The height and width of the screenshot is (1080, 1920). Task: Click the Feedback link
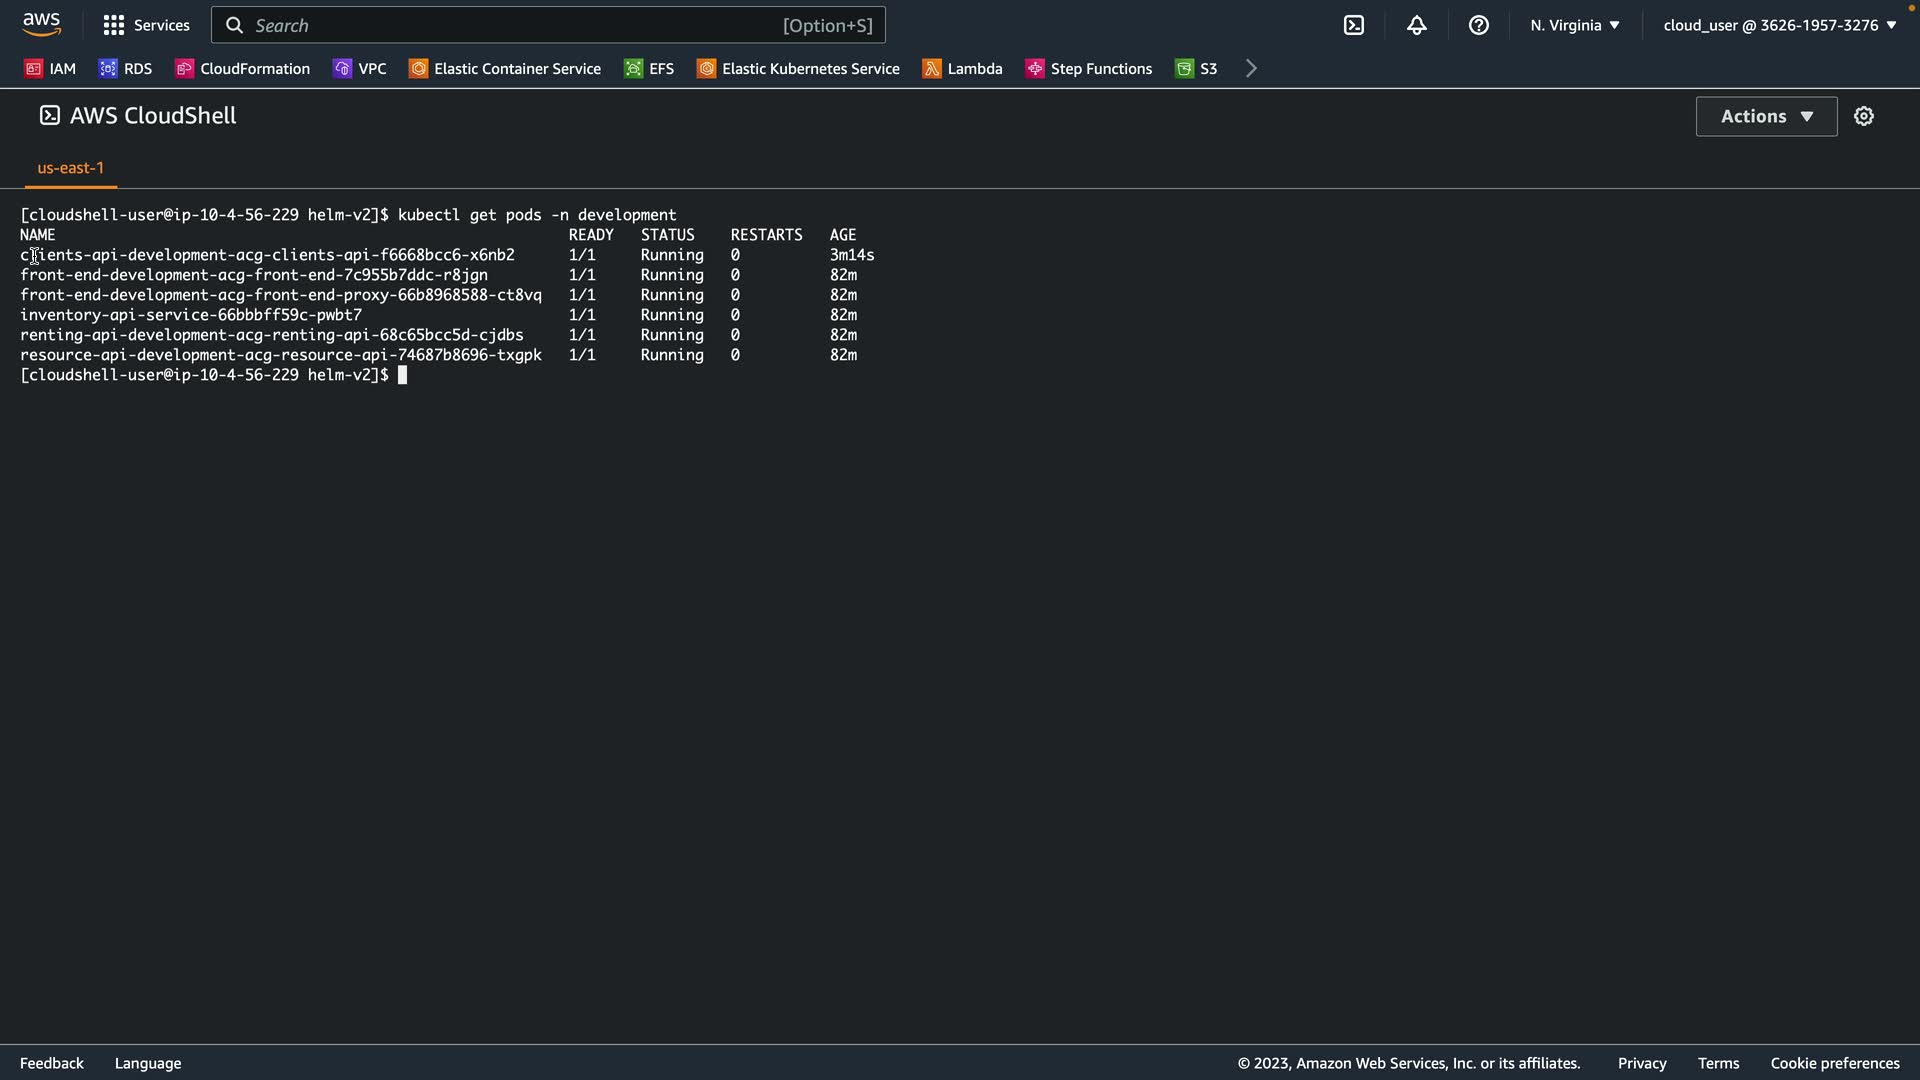click(52, 1063)
